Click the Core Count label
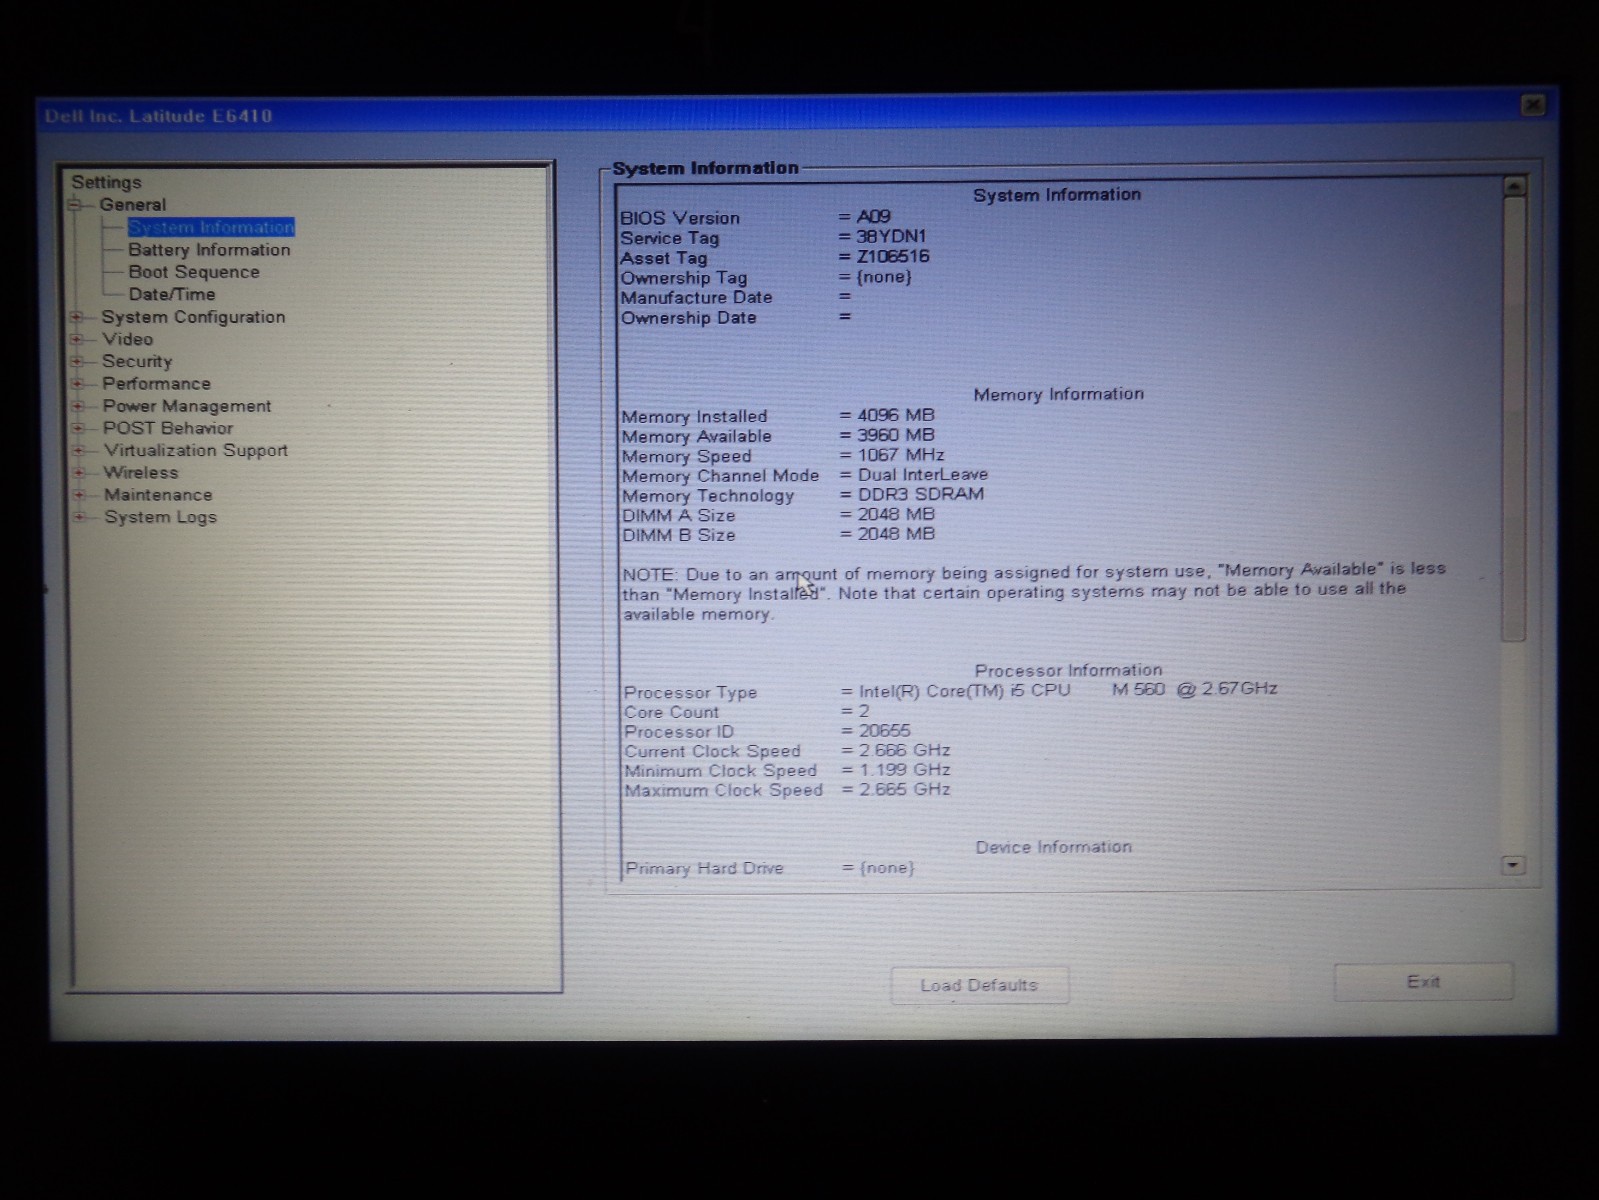Image resolution: width=1599 pixels, height=1200 pixels. [671, 712]
